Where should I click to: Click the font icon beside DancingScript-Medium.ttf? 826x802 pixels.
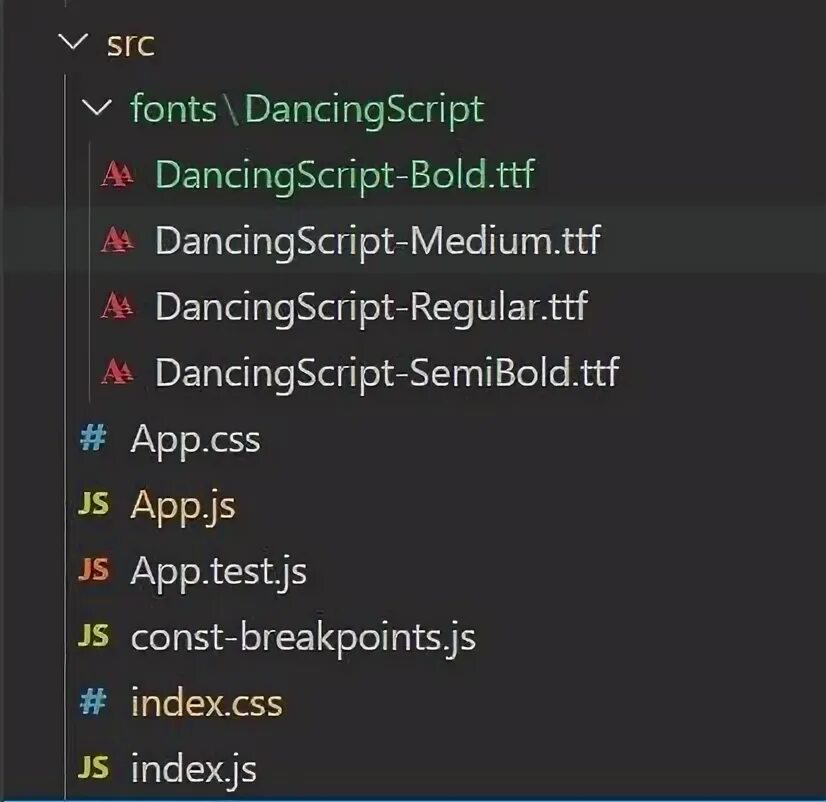coord(117,240)
